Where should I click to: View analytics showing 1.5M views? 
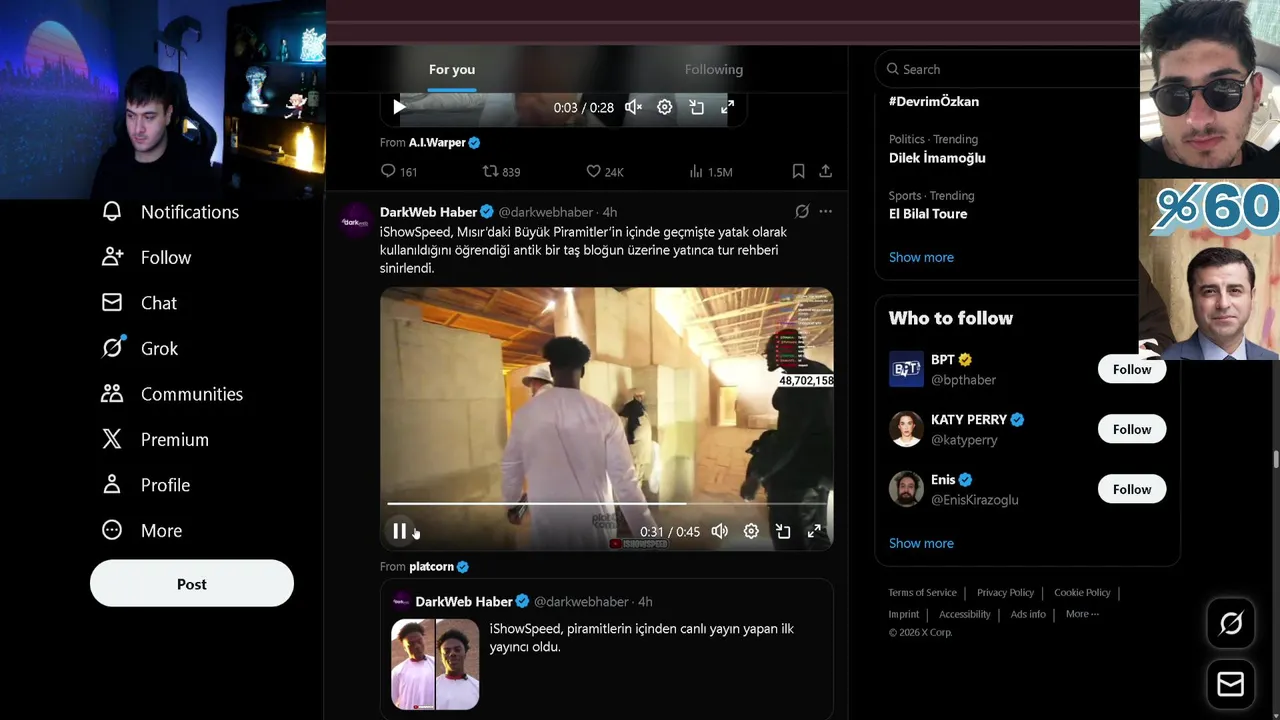pyautogui.click(x=710, y=172)
